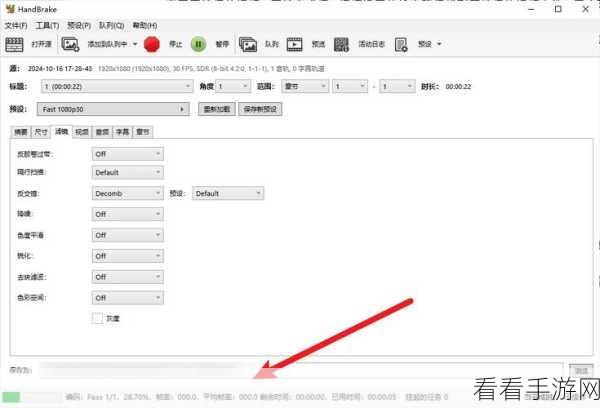Open the Fast 1080p30 preset selector
The height and width of the screenshot is (408, 600).
tap(113, 109)
